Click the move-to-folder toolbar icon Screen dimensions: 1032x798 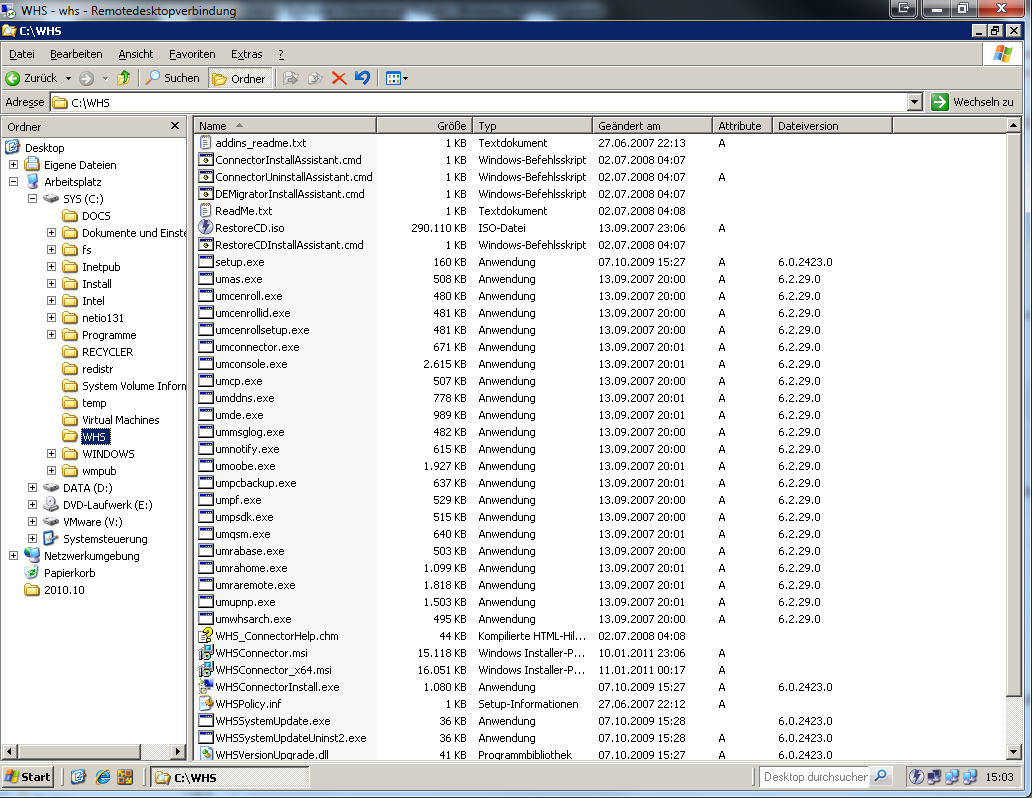pyautogui.click(x=291, y=78)
